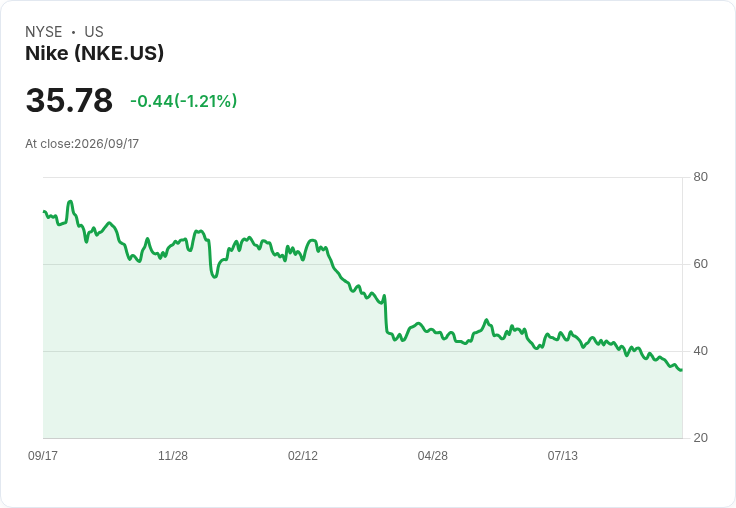Image resolution: width=736 pixels, height=508 pixels.
Task: Click the 60 value on price axis
Action: pyautogui.click(x=700, y=264)
